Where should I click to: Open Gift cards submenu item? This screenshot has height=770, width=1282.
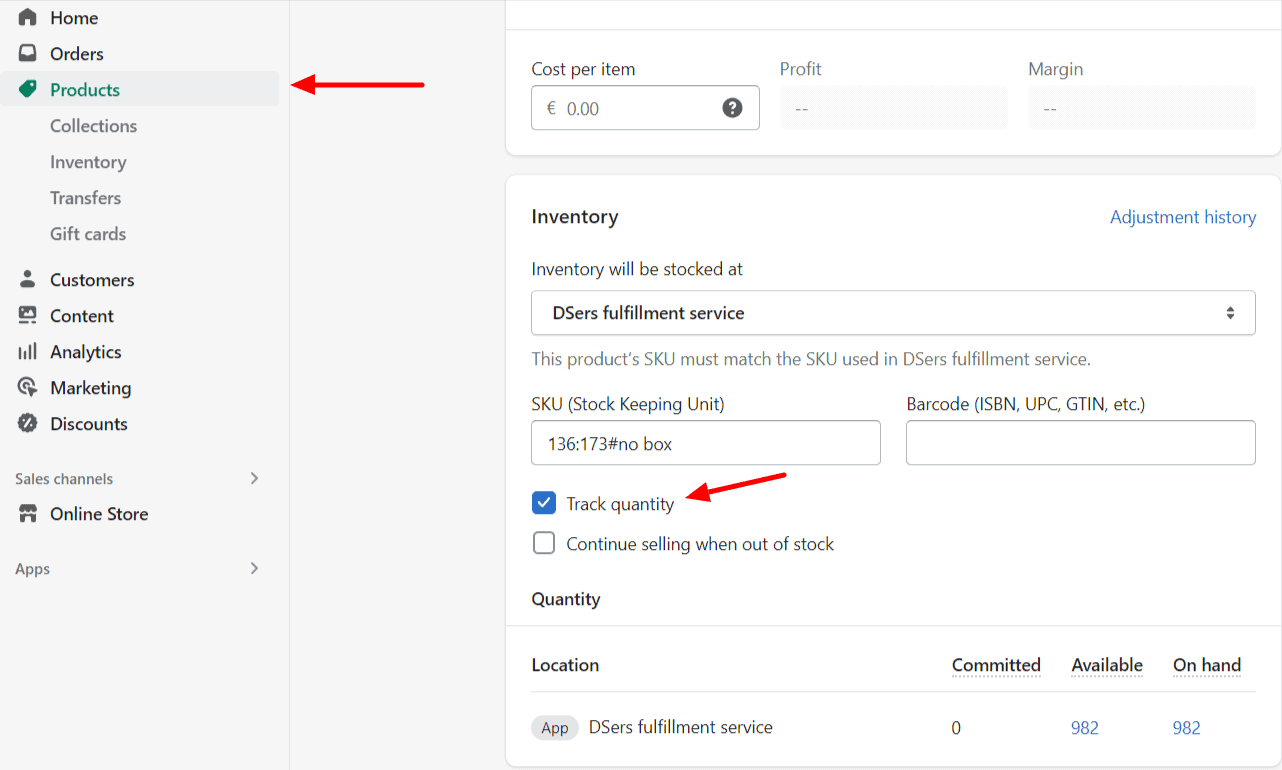(x=88, y=234)
